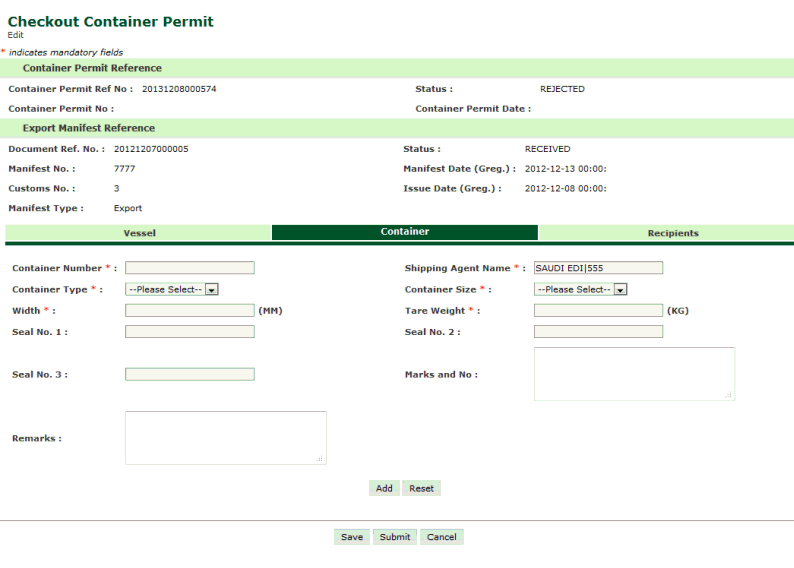Viewport: 794px width, 568px height.
Task: Focus the Seal No. 2 field
Action: (x=598, y=332)
